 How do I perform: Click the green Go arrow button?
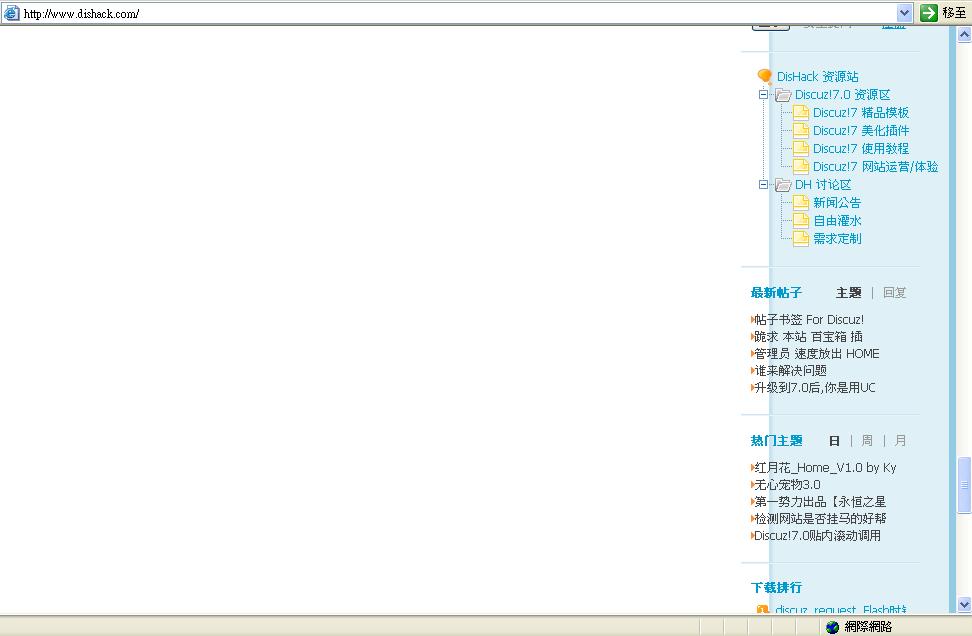coord(928,12)
